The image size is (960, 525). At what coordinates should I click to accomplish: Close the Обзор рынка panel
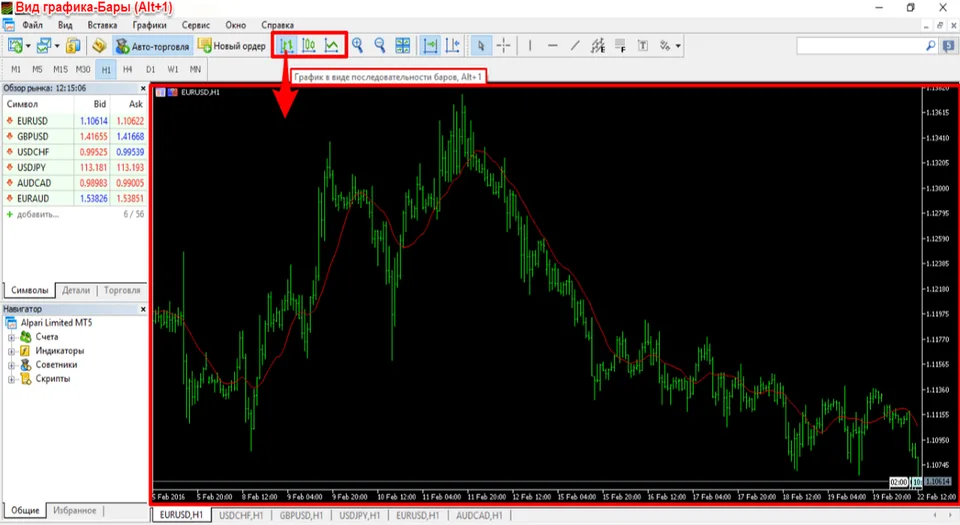143,88
